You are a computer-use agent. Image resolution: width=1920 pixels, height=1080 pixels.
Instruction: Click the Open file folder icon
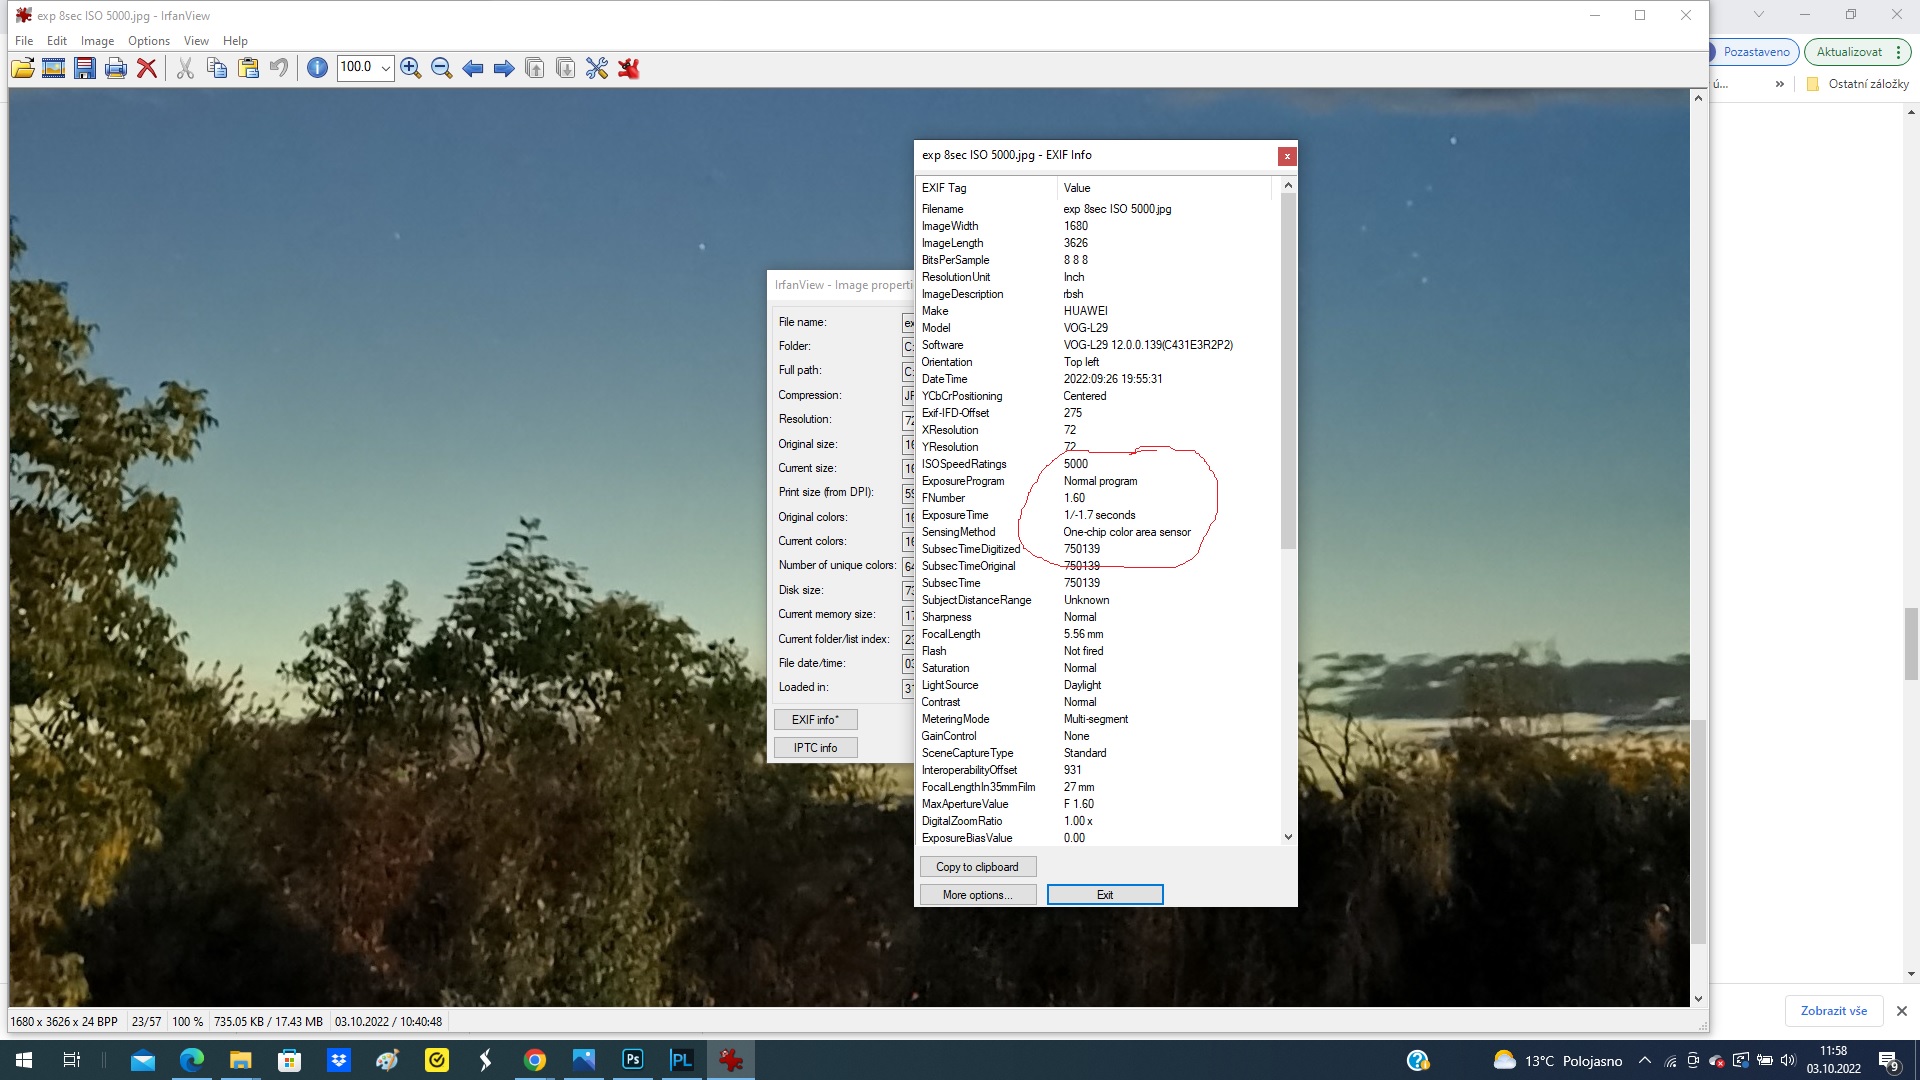tap(22, 68)
